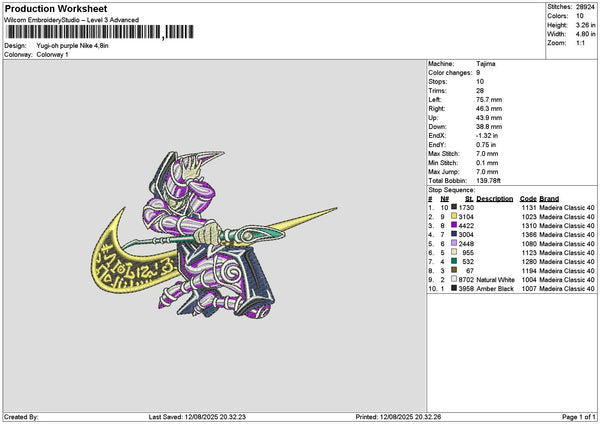This screenshot has height=424, width=600.
Task: Click "Page 1 of 1" in the footer
Action: [578, 417]
